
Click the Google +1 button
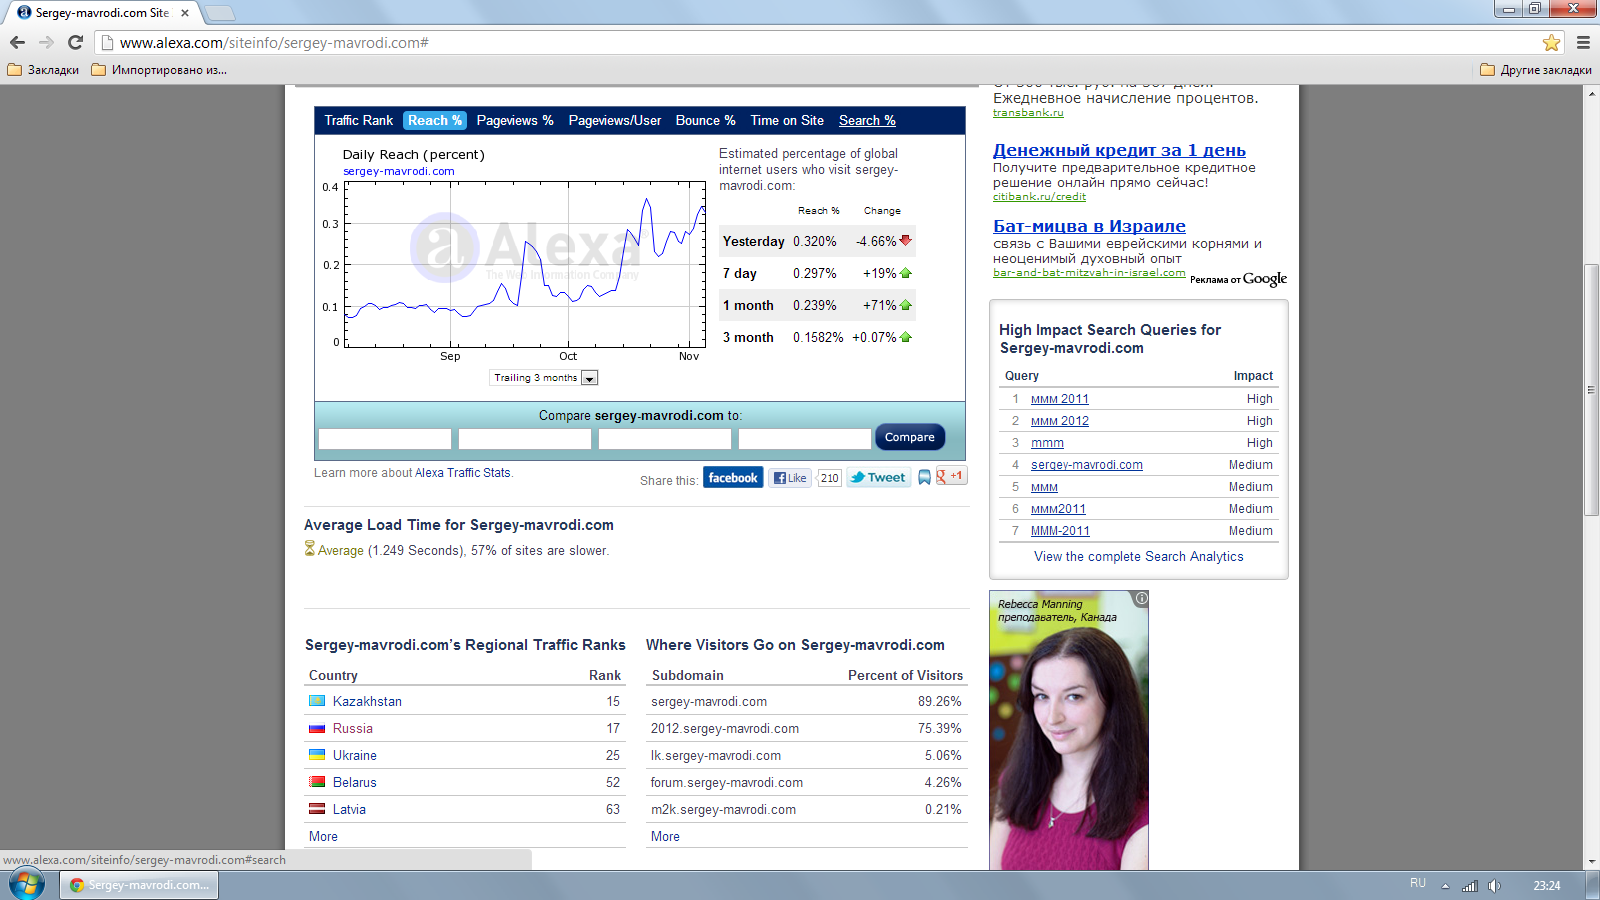click(x=950, y=476)
